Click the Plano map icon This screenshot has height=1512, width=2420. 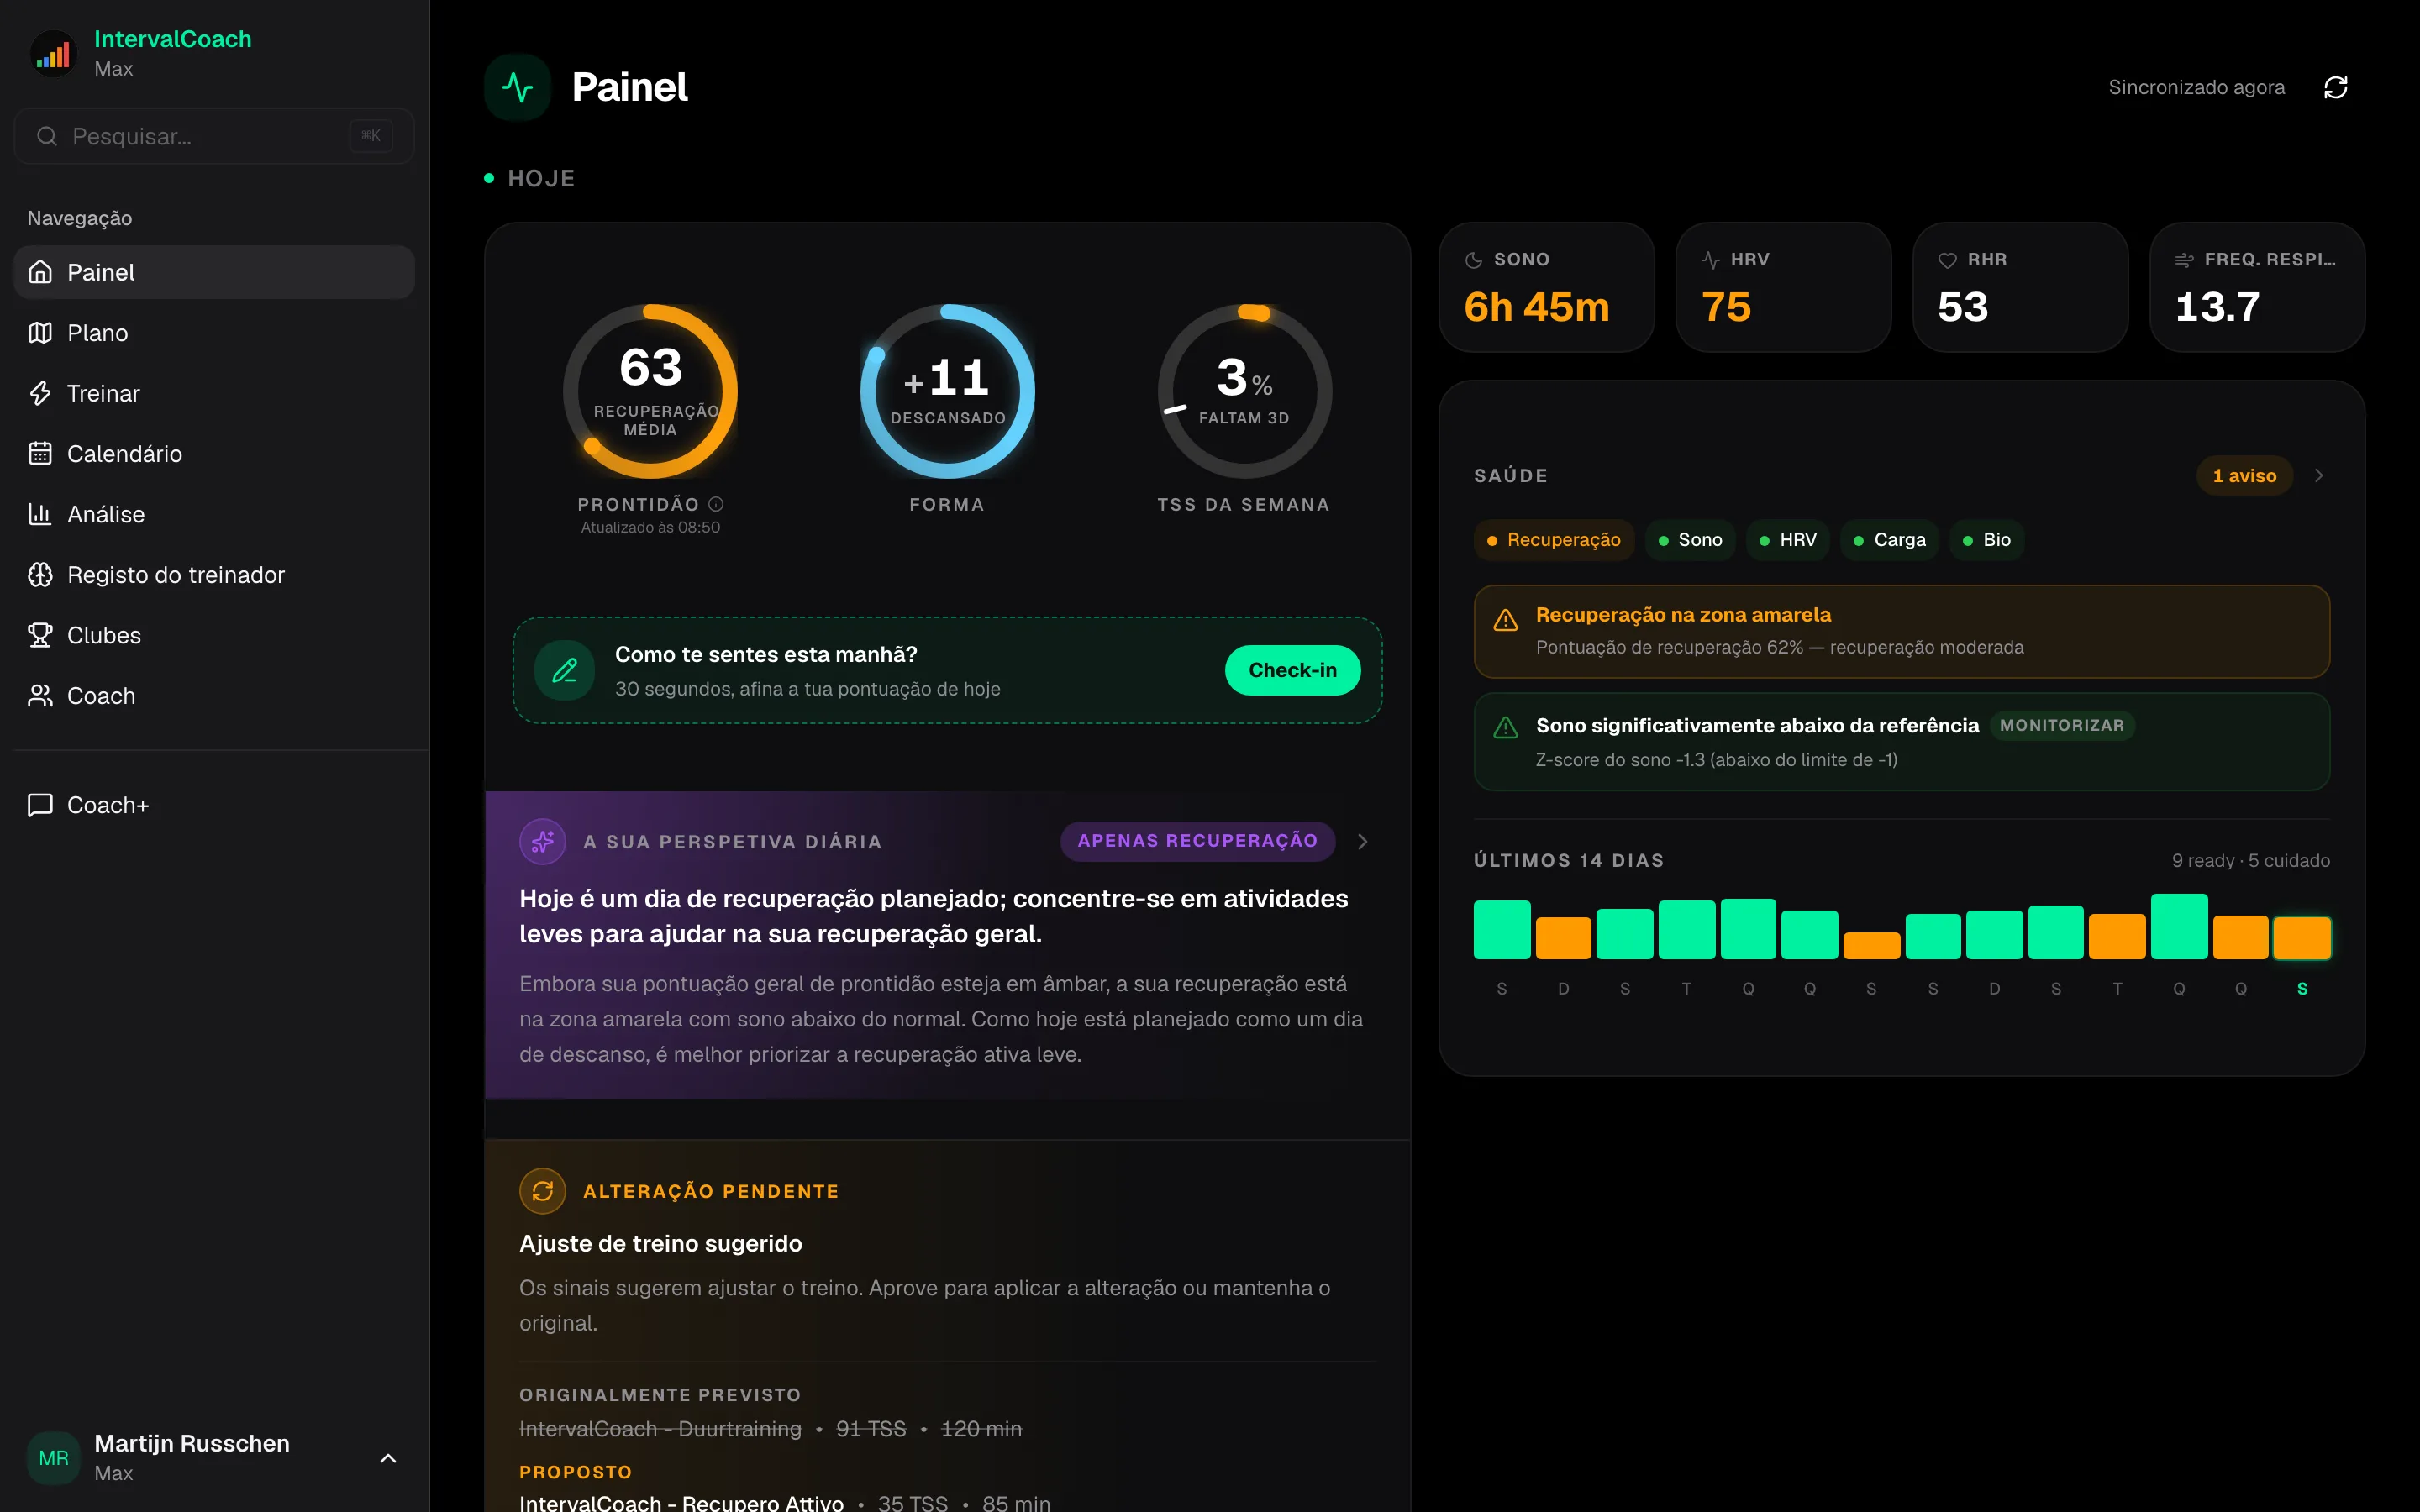40,333
